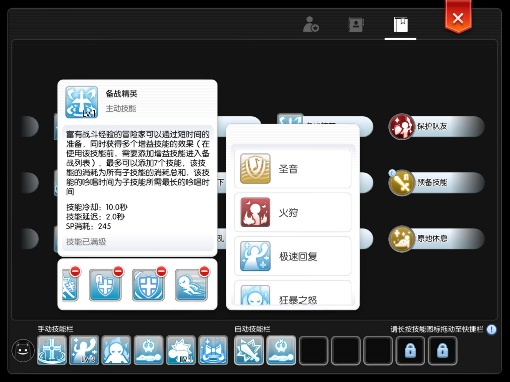Tap the second locked auto skill slot
The height and width of the screenshot is (382, 510).
443,350
